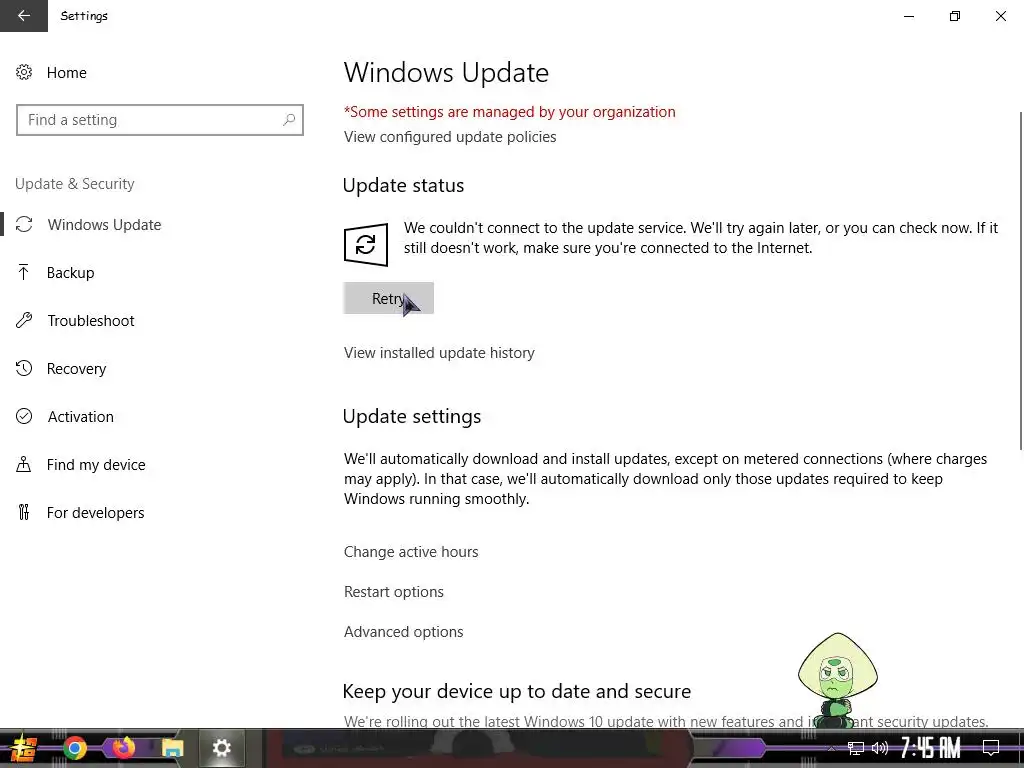Viewport: 1024px width, 768px height.
Task: Select Windows Update in sidebar
Action: 104,225
